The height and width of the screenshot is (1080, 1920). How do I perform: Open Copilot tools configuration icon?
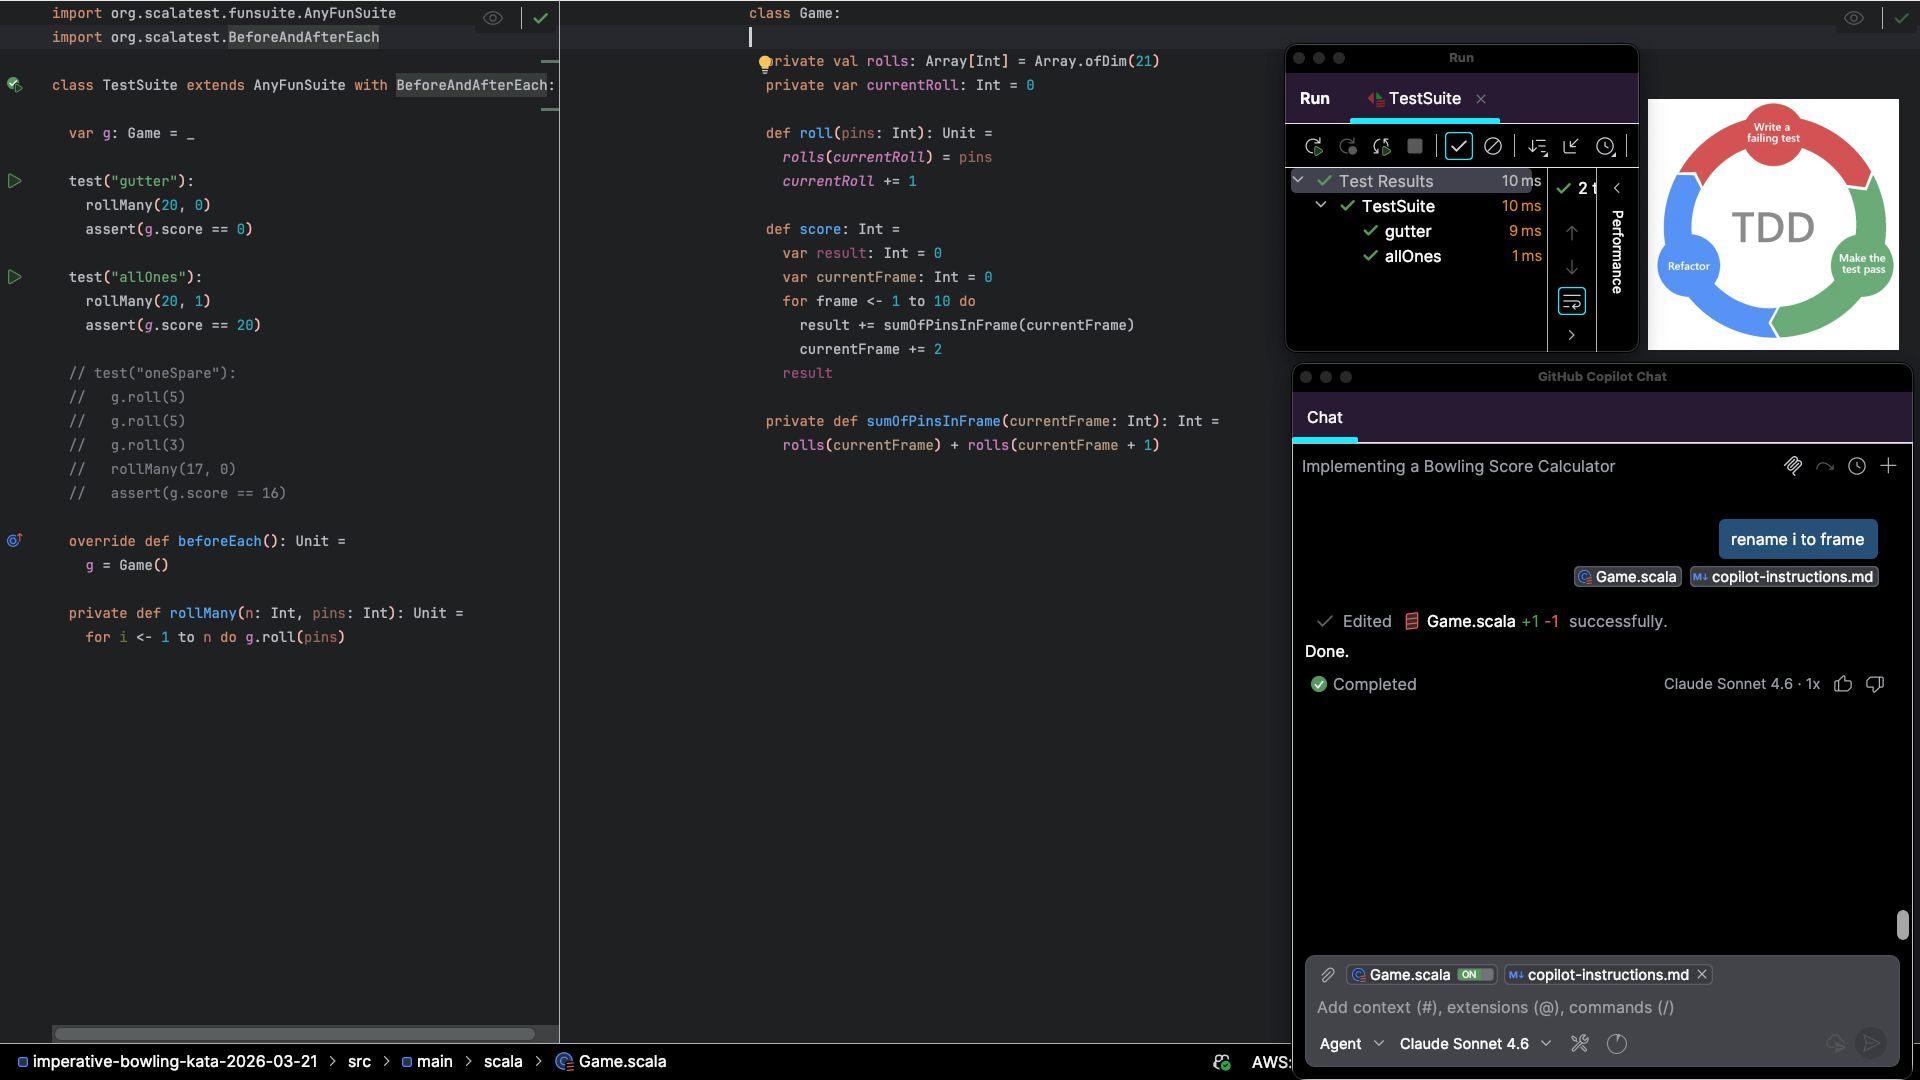(x=1579, y=1044)
